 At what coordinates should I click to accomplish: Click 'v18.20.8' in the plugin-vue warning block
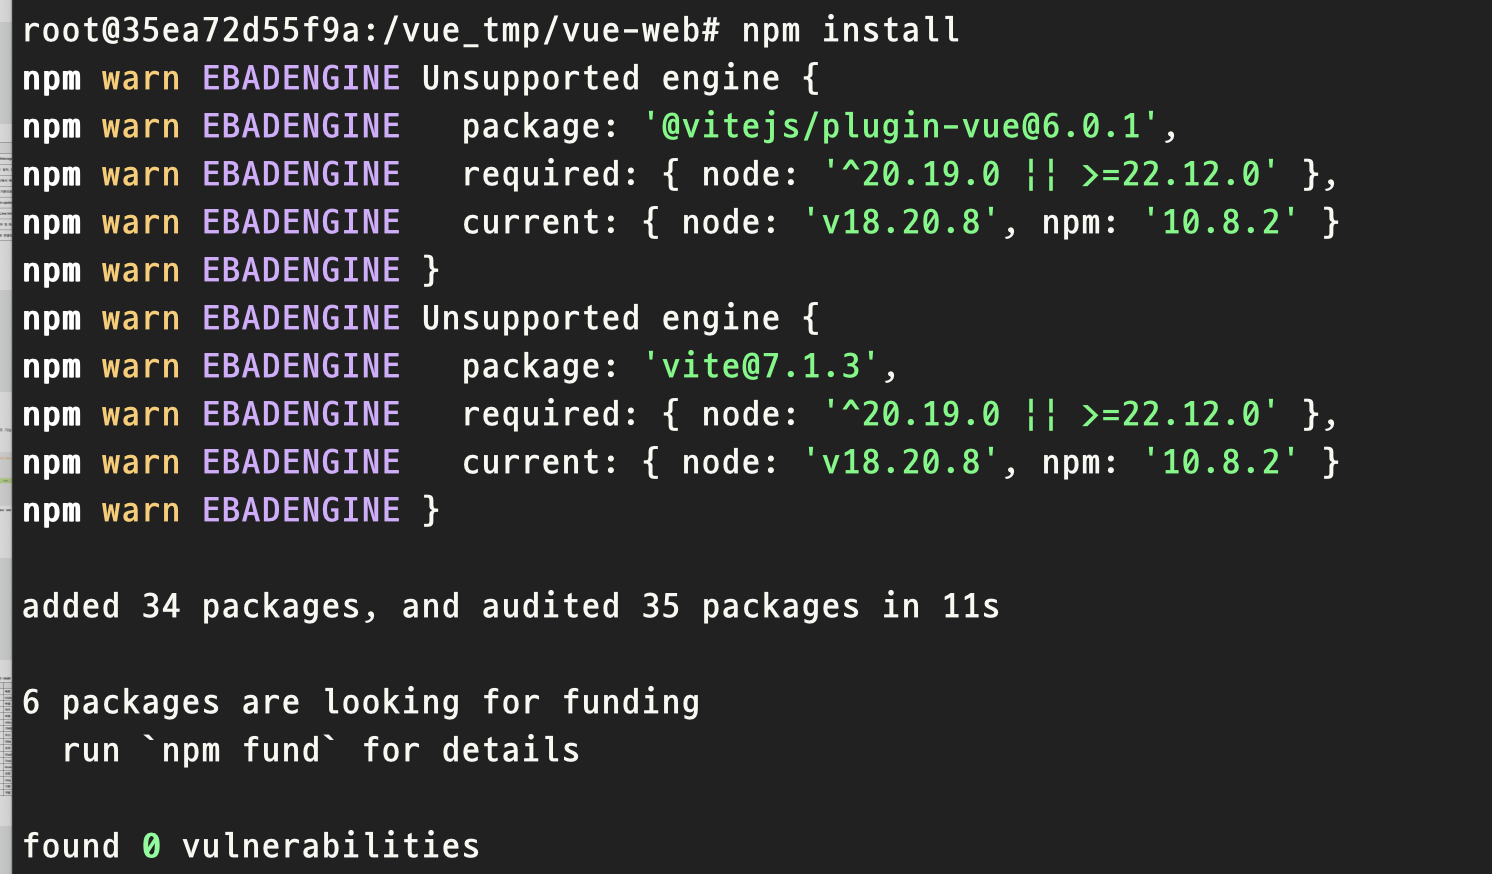[901, 222]
